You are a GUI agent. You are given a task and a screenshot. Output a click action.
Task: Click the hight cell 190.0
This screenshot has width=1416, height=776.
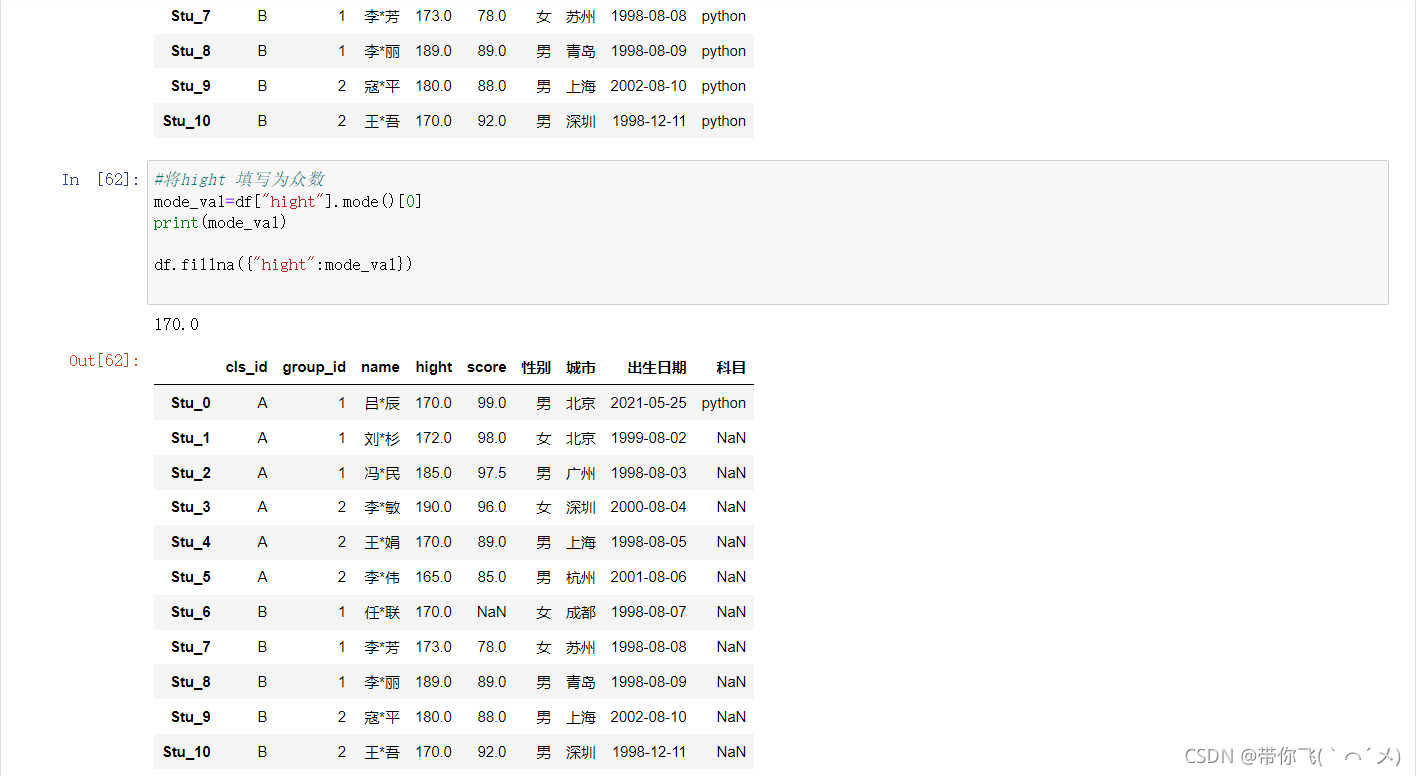pos(434,507)
